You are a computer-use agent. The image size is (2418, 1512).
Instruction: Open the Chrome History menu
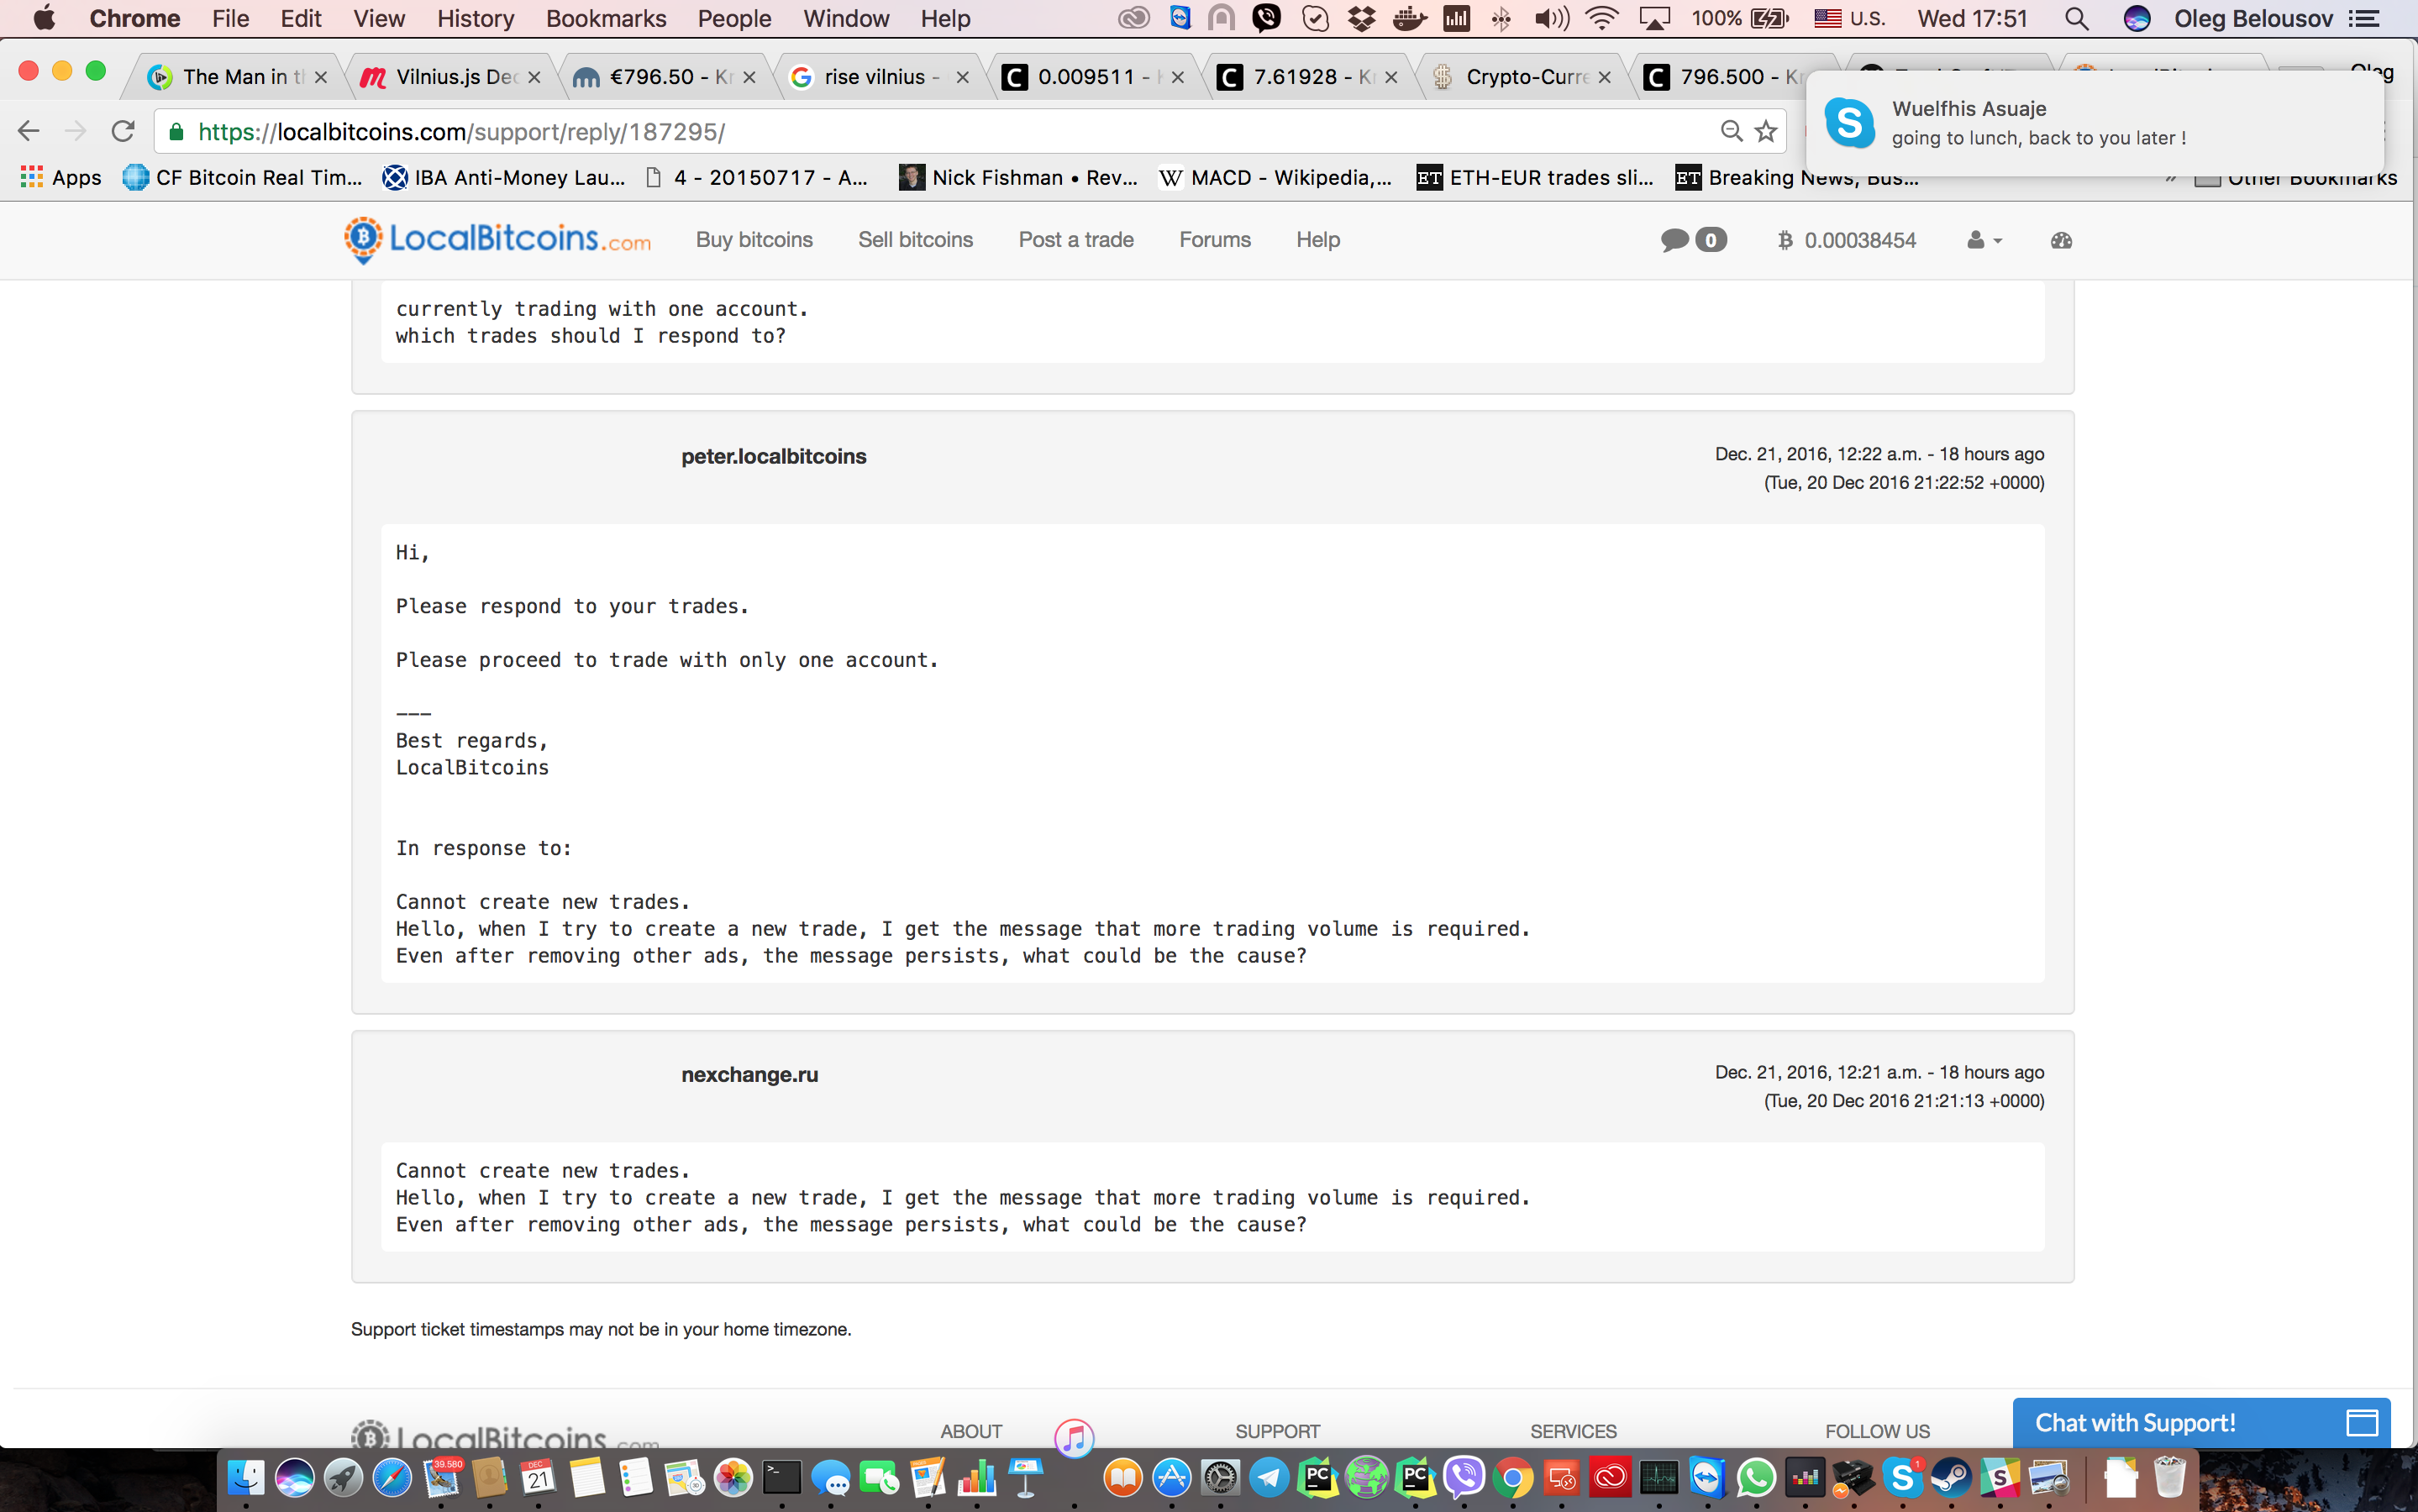(x=475, y=18)
